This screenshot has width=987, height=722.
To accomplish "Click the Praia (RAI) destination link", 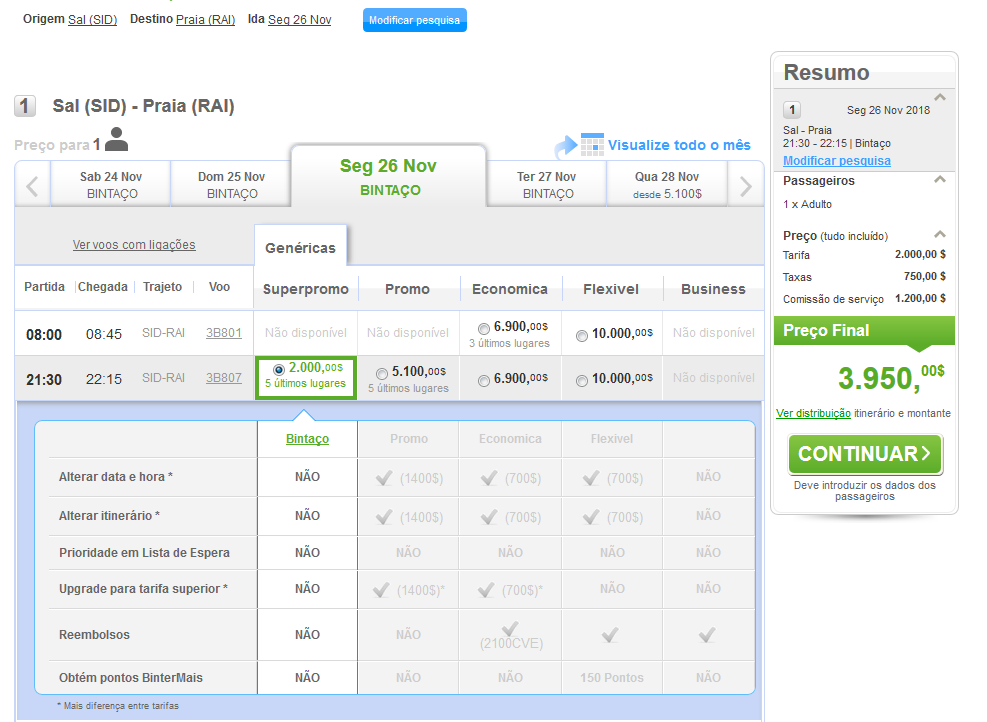I will point(205,20).
